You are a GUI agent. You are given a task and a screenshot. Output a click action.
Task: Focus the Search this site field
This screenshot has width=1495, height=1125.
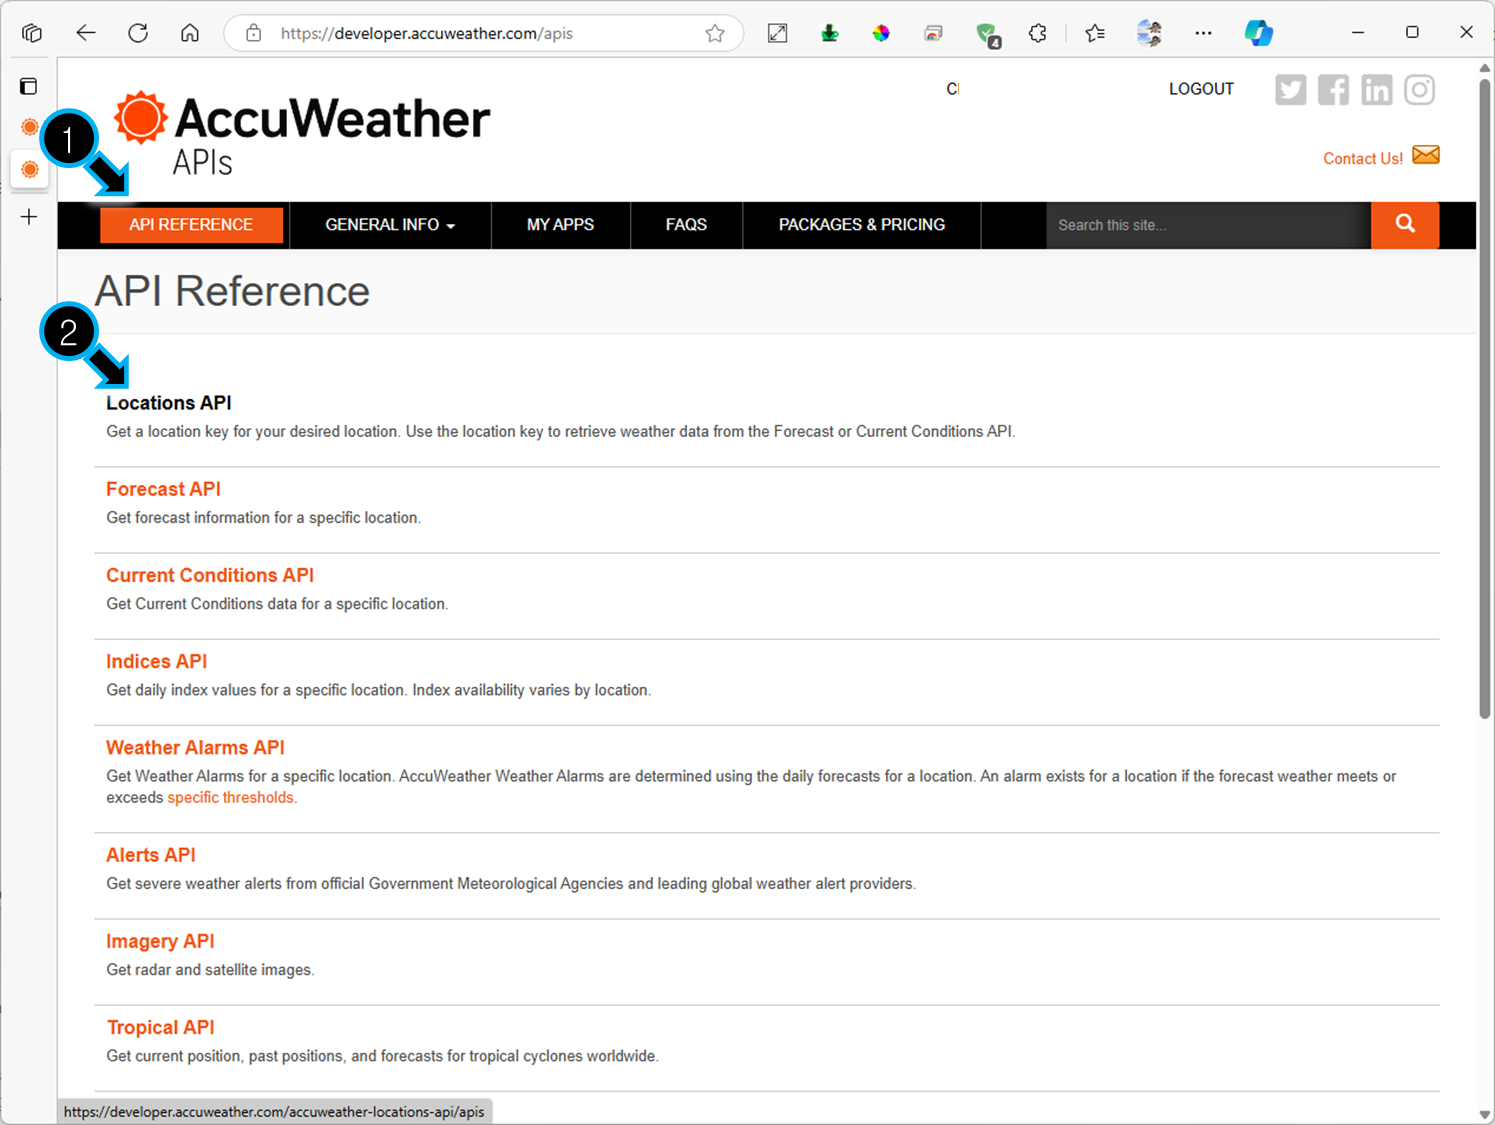(x=1208, y=225)
